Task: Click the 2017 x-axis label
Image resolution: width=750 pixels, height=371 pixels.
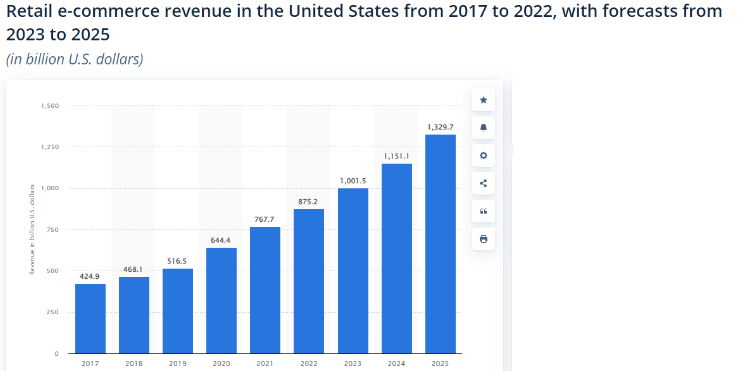Action: (x=90, y=364)
